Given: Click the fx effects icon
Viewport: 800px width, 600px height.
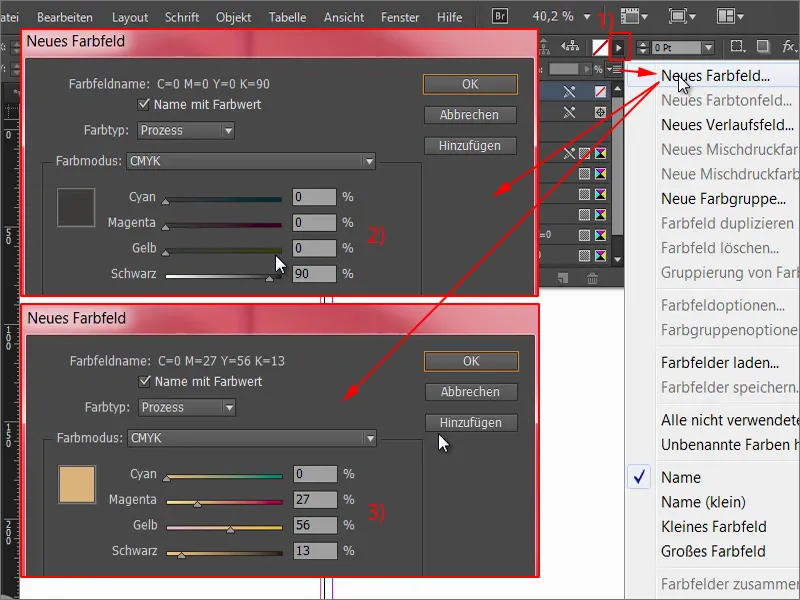Looking at the screenshot, I should (789, 47).
